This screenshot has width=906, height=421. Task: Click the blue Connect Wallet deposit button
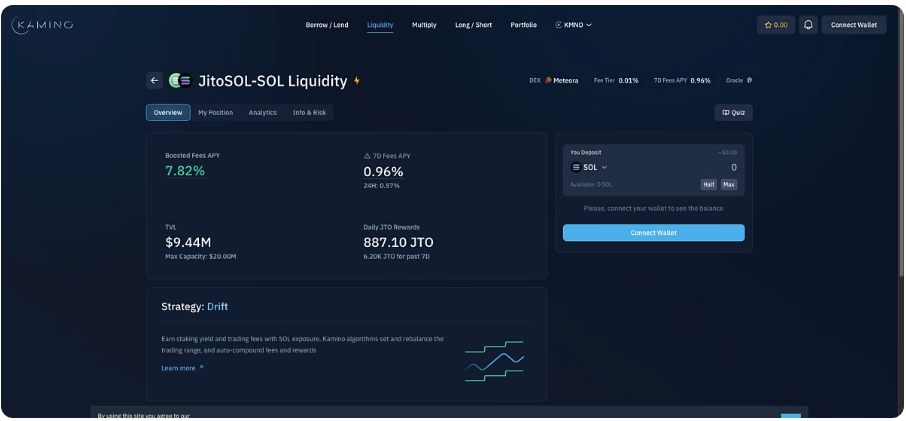coord(653,233)
